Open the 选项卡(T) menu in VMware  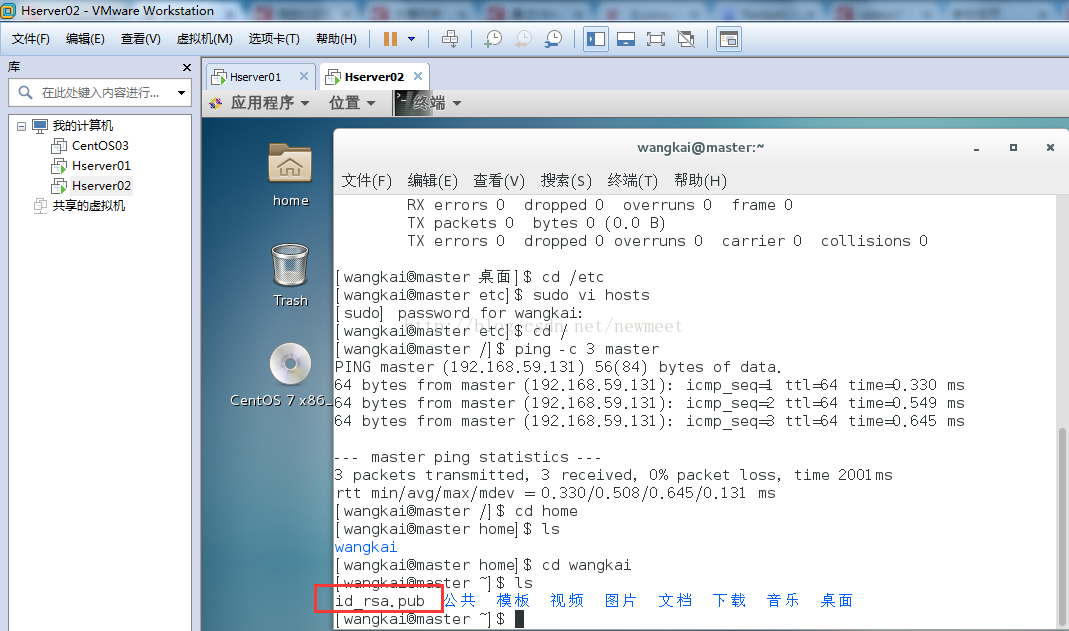click(x=274, y=39)
